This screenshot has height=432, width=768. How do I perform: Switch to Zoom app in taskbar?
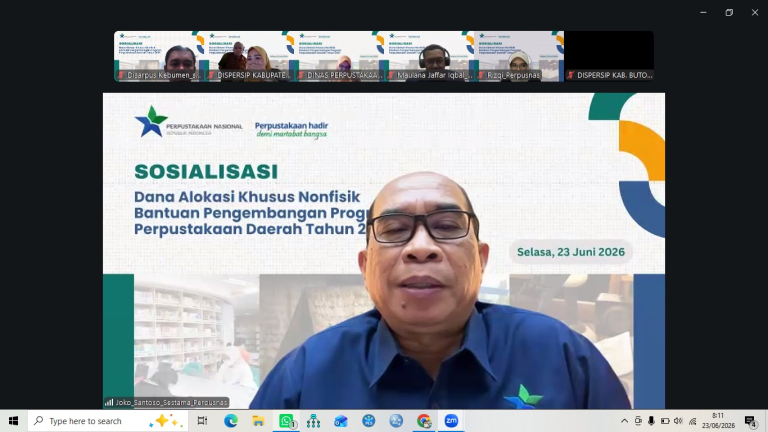(x=451, y=421)
